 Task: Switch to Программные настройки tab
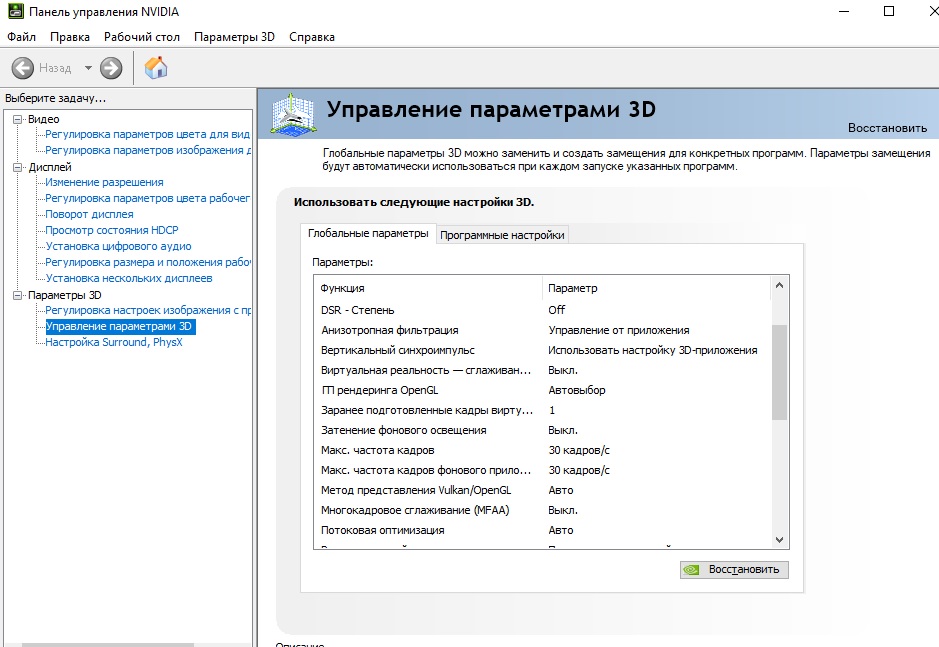tap(502, 235)
